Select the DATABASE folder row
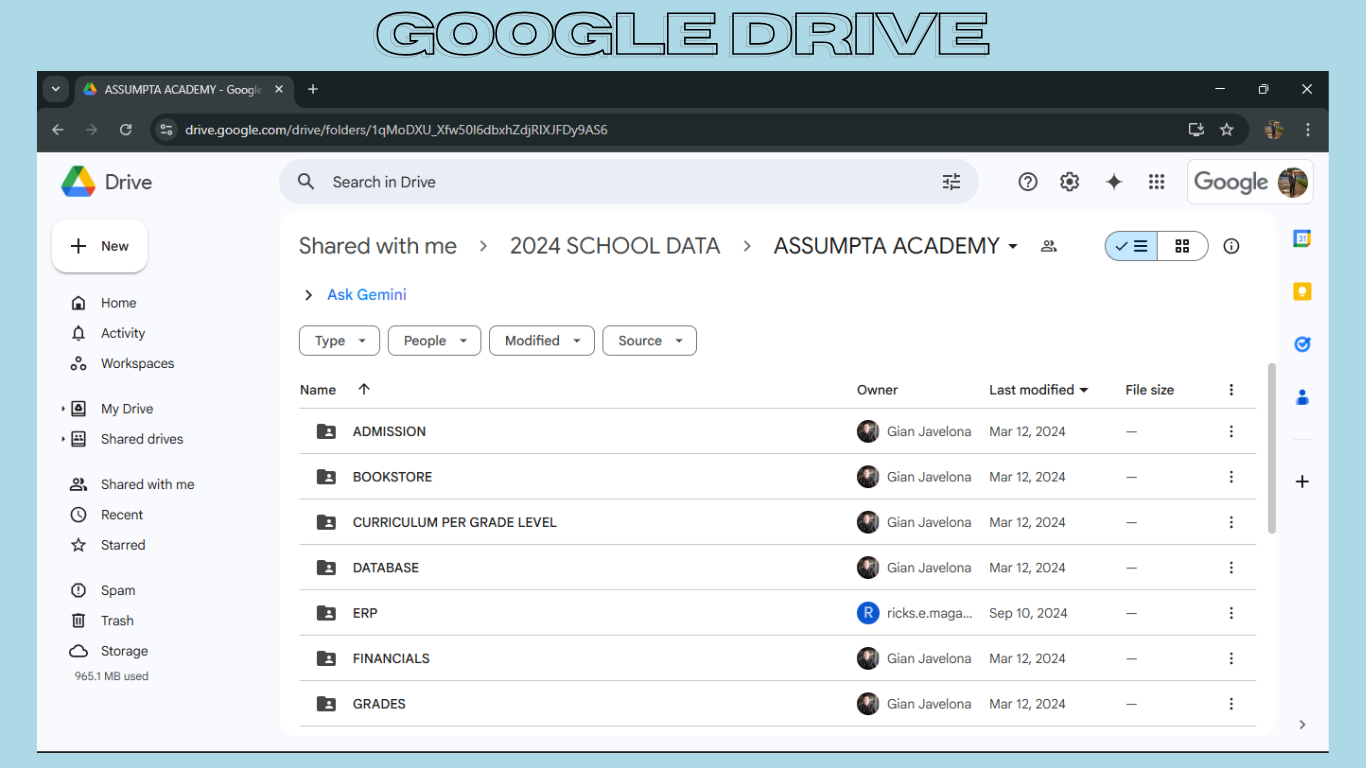 [777, 568]
